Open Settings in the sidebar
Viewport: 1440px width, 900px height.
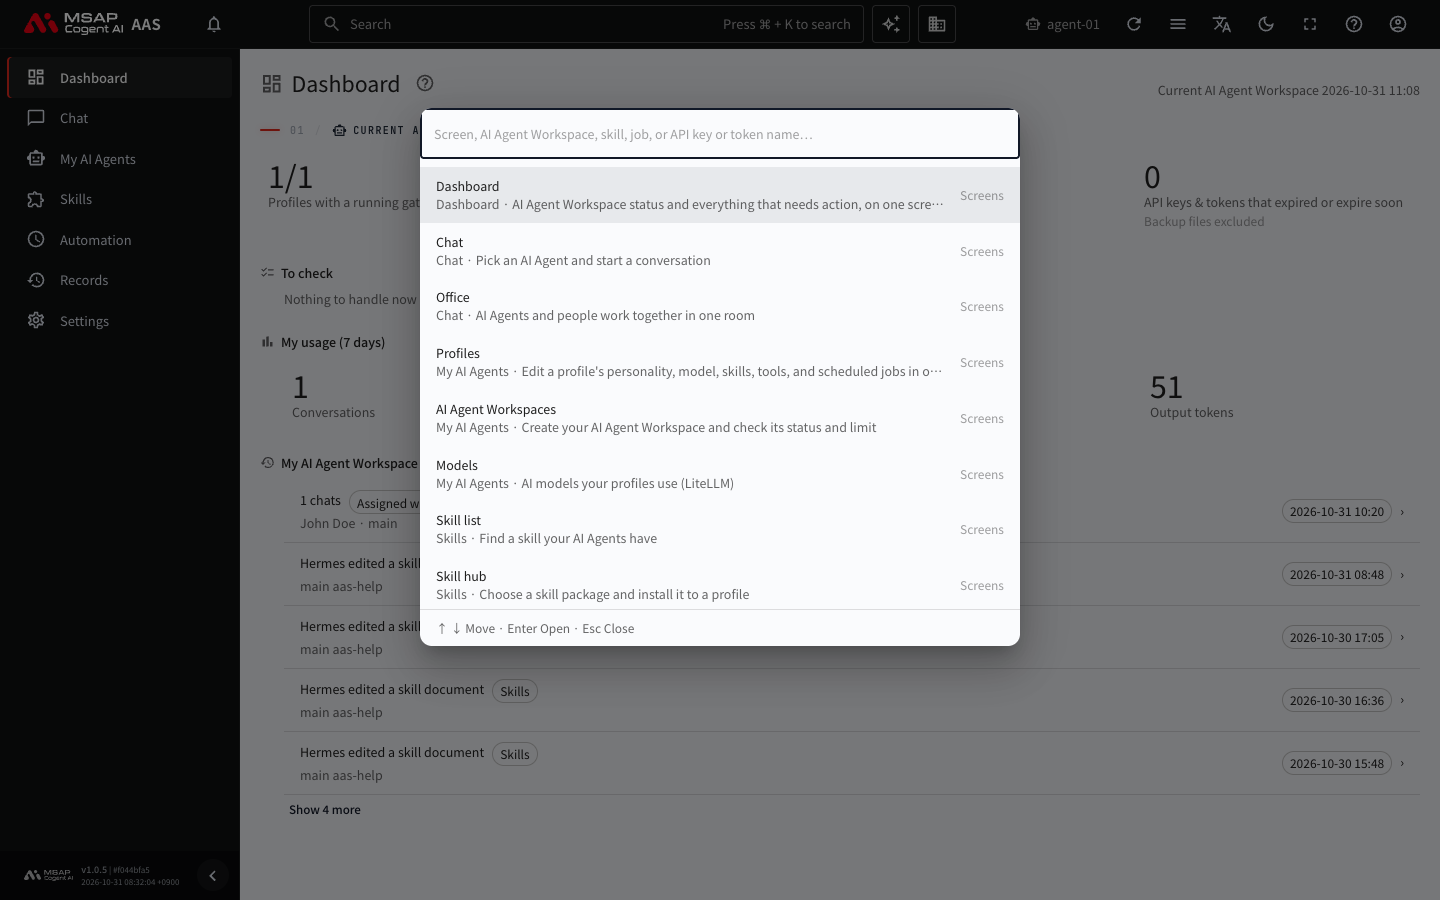point(120,321)
